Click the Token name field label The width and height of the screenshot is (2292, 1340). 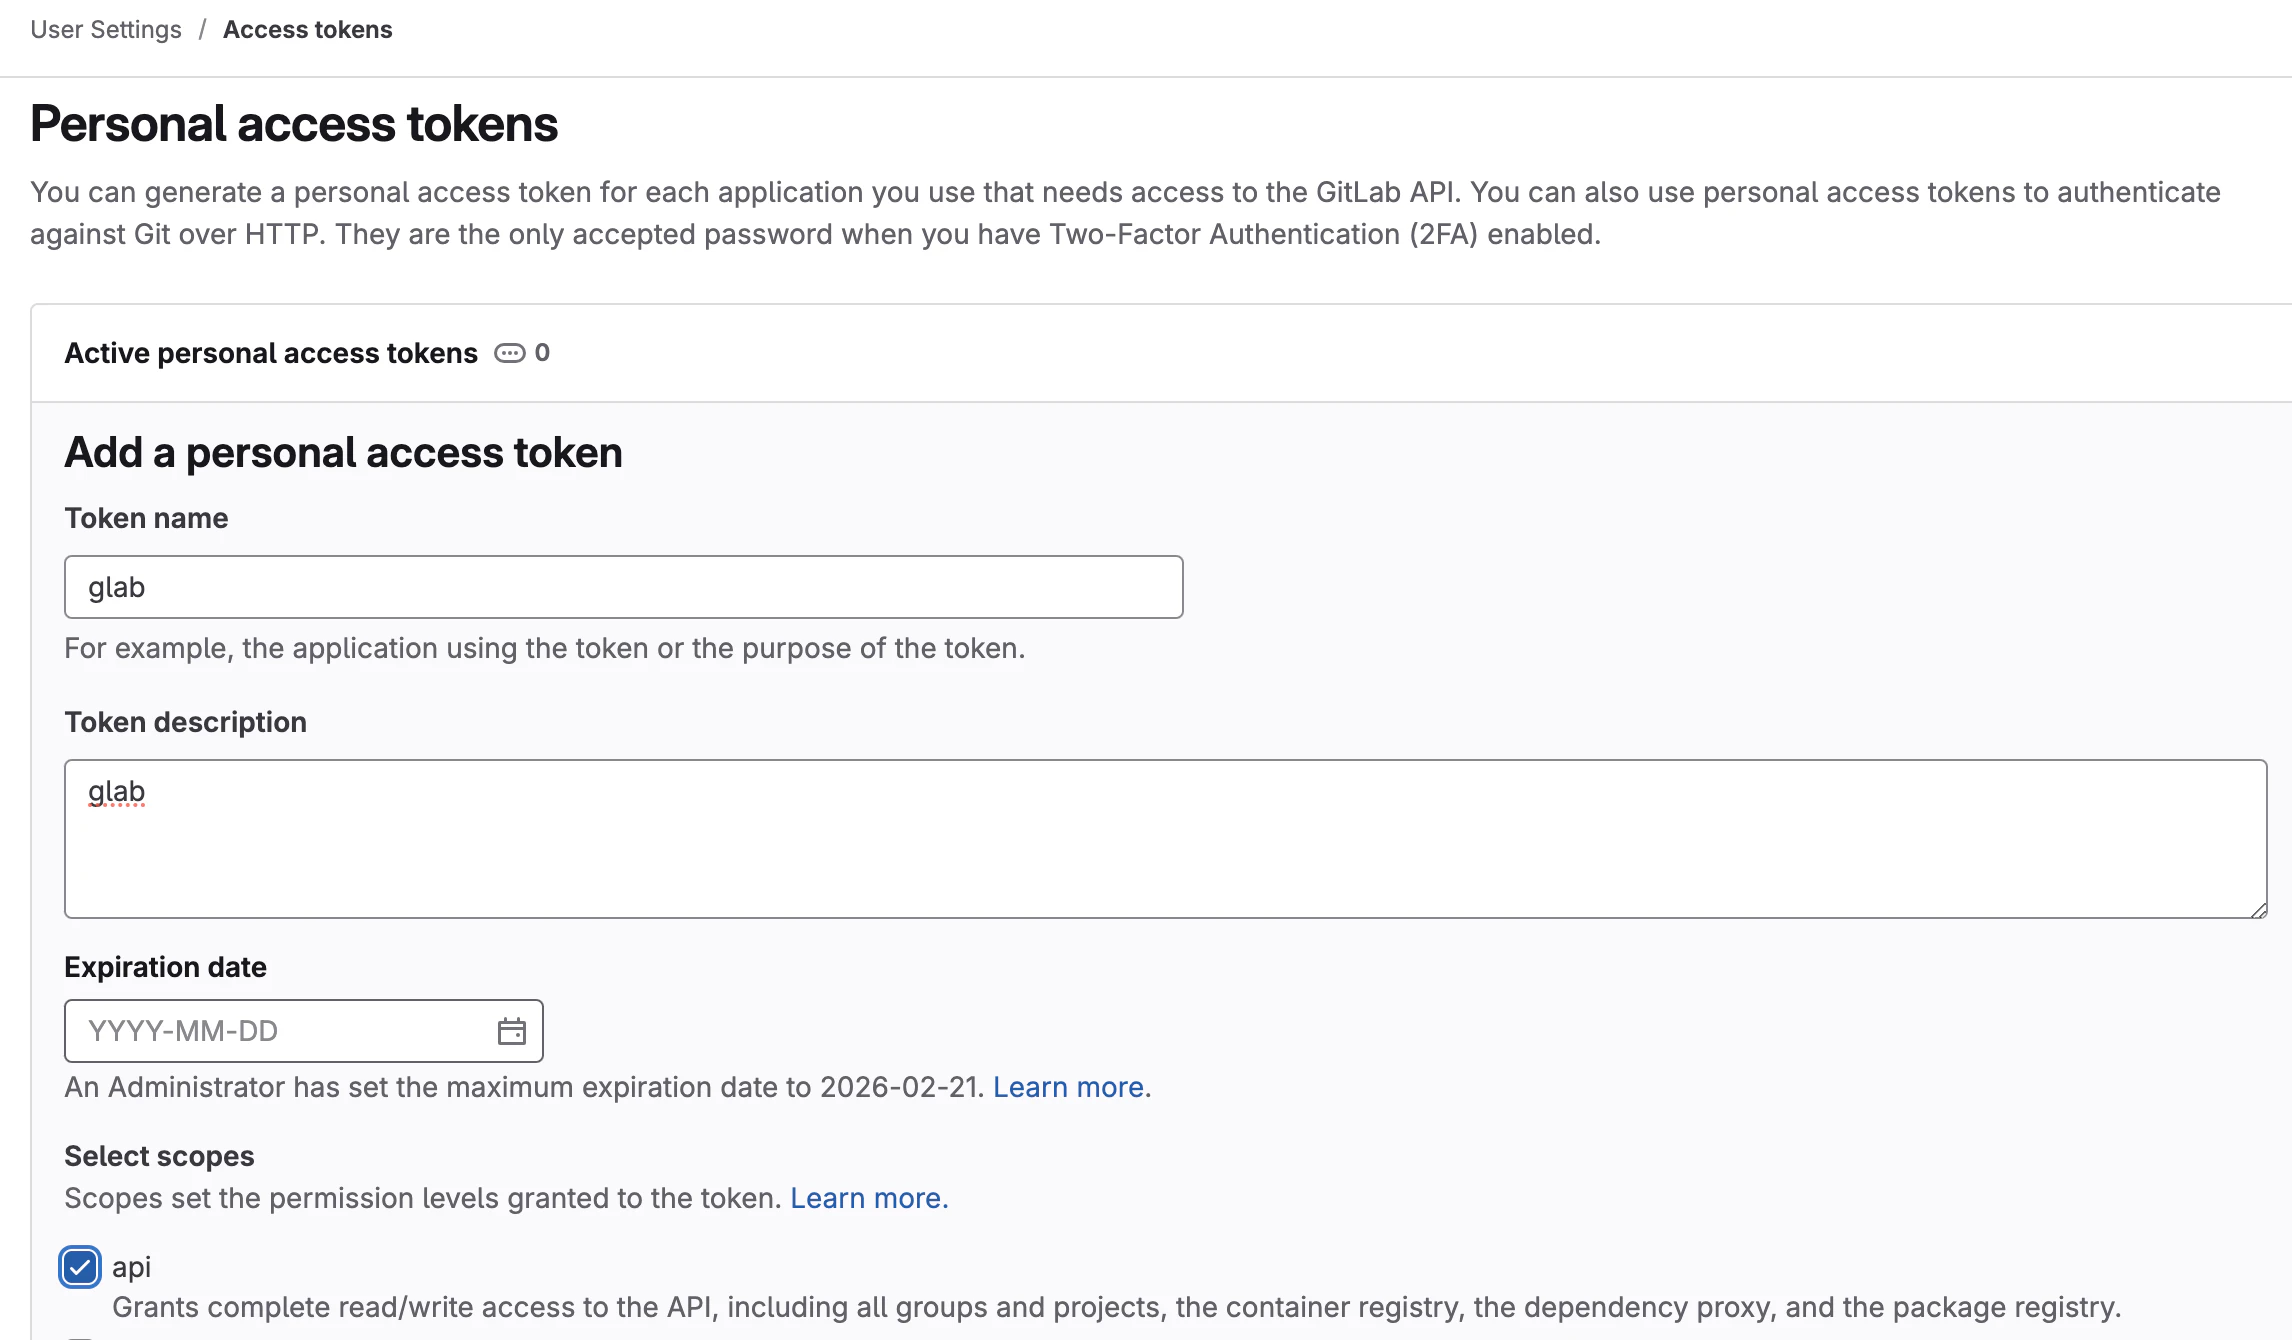tap(146, 518)
